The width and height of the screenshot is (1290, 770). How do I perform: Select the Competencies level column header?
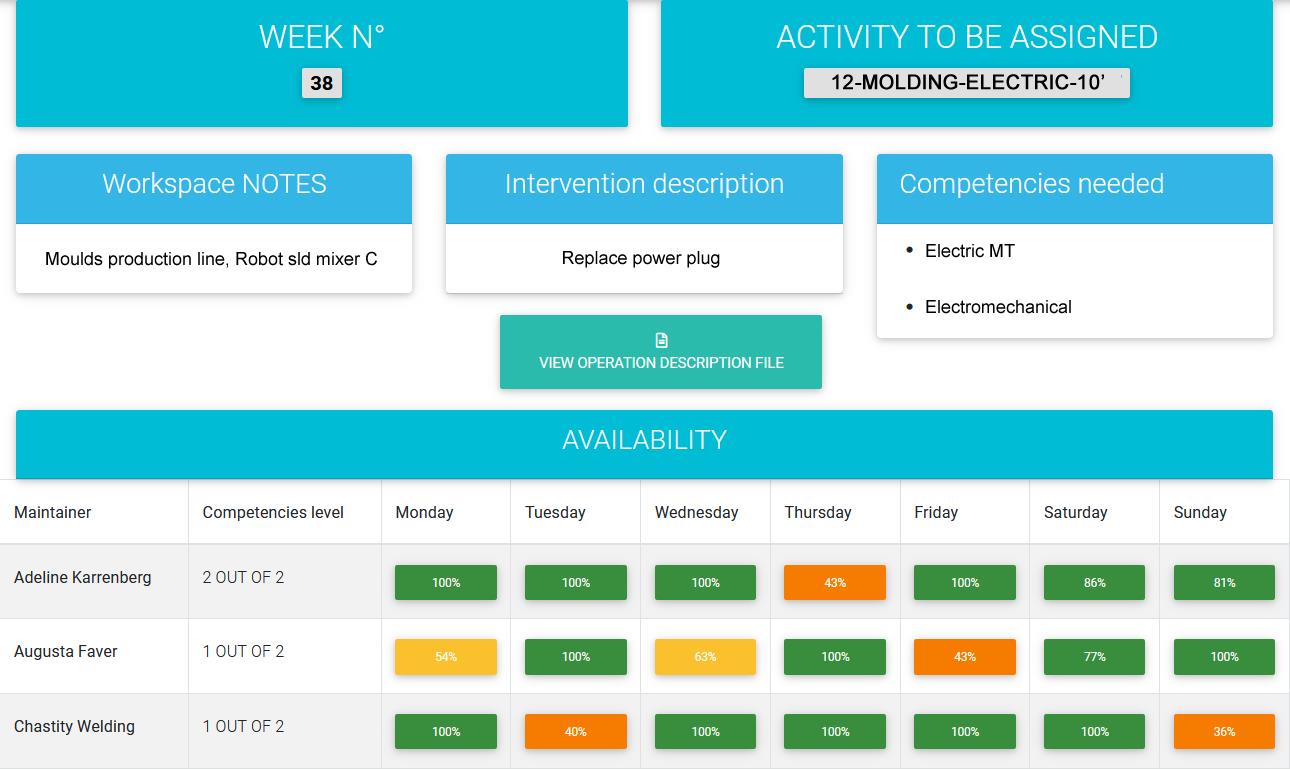tap(273, 512)
